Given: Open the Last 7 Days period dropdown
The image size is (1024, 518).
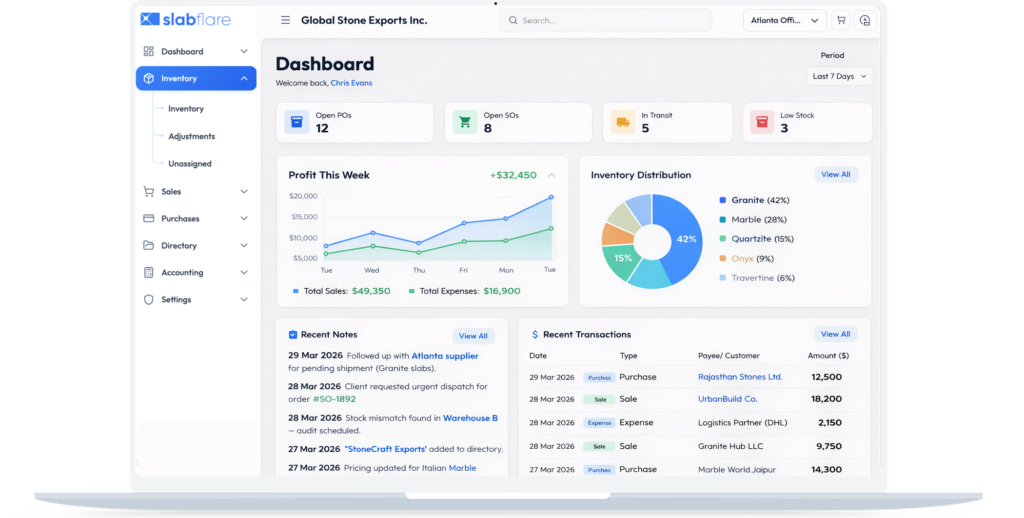Looking at the screenshot, I should (839, 76).
